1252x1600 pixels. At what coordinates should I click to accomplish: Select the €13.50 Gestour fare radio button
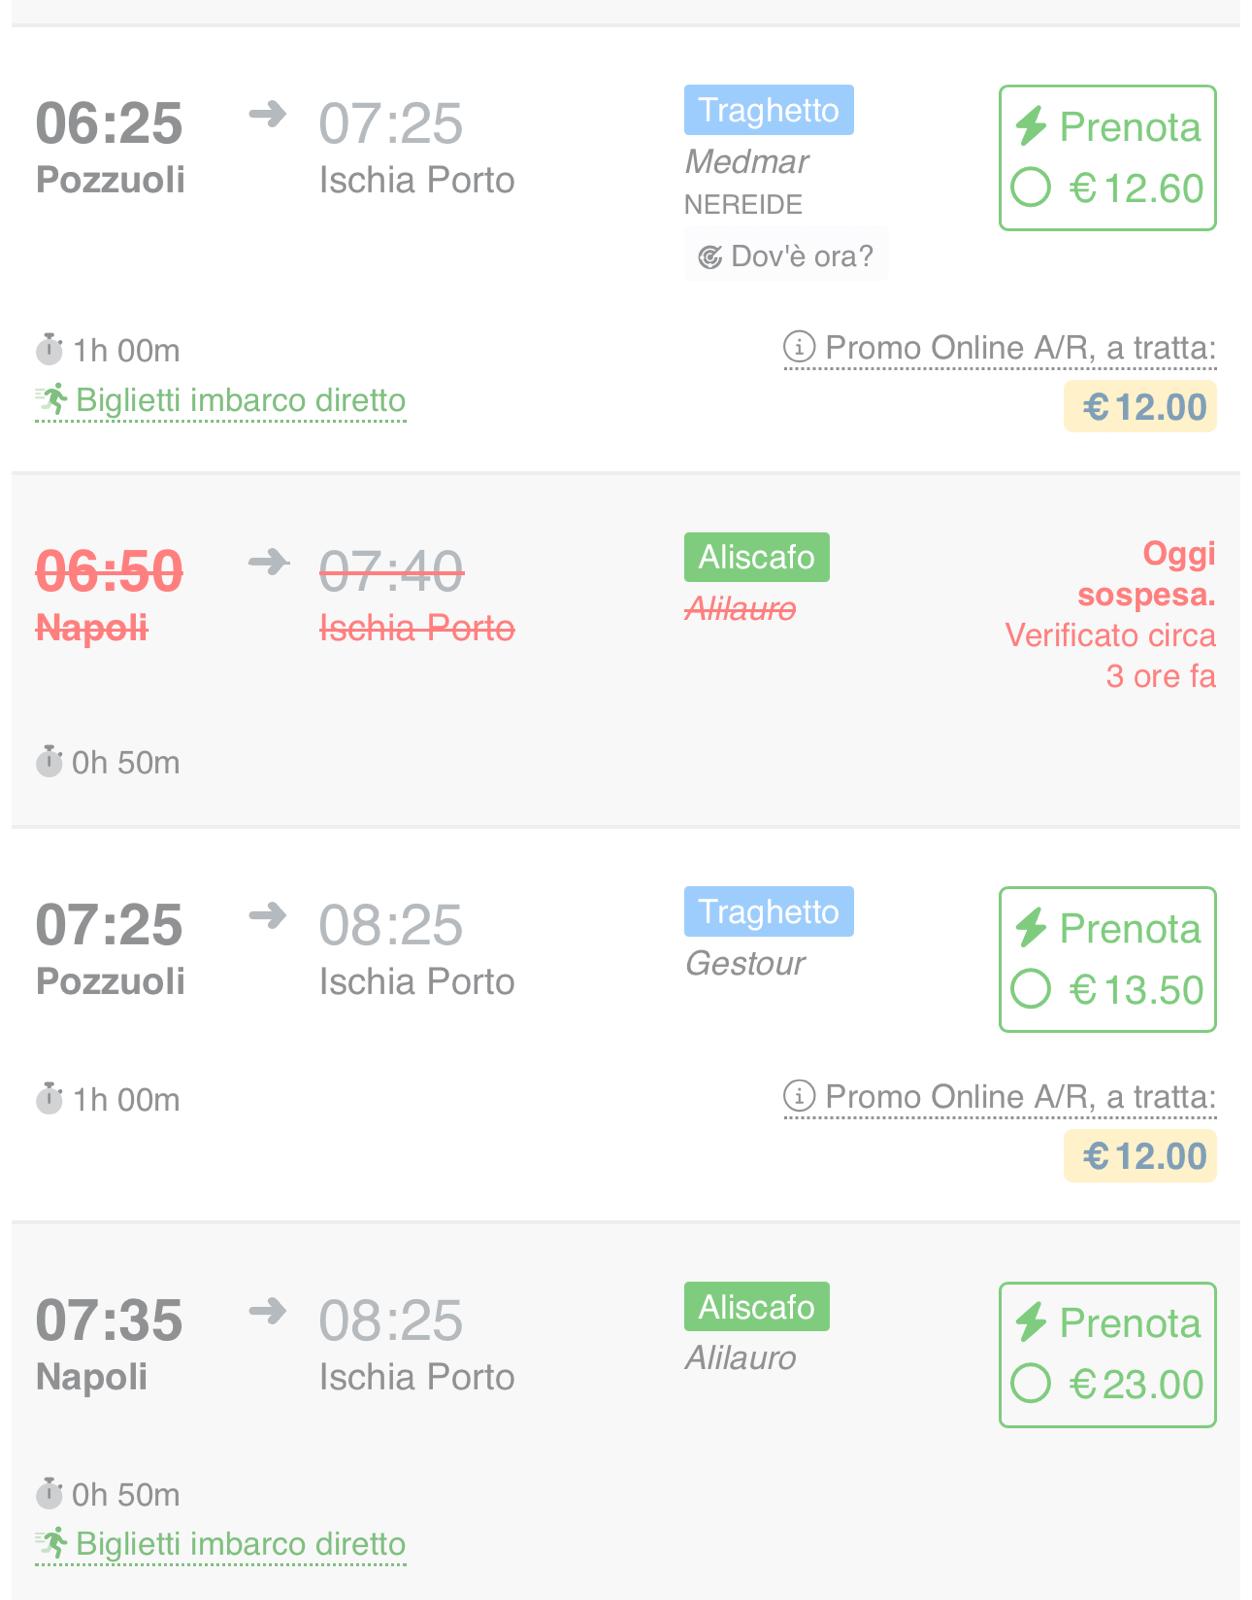(x=1030, y=989)
